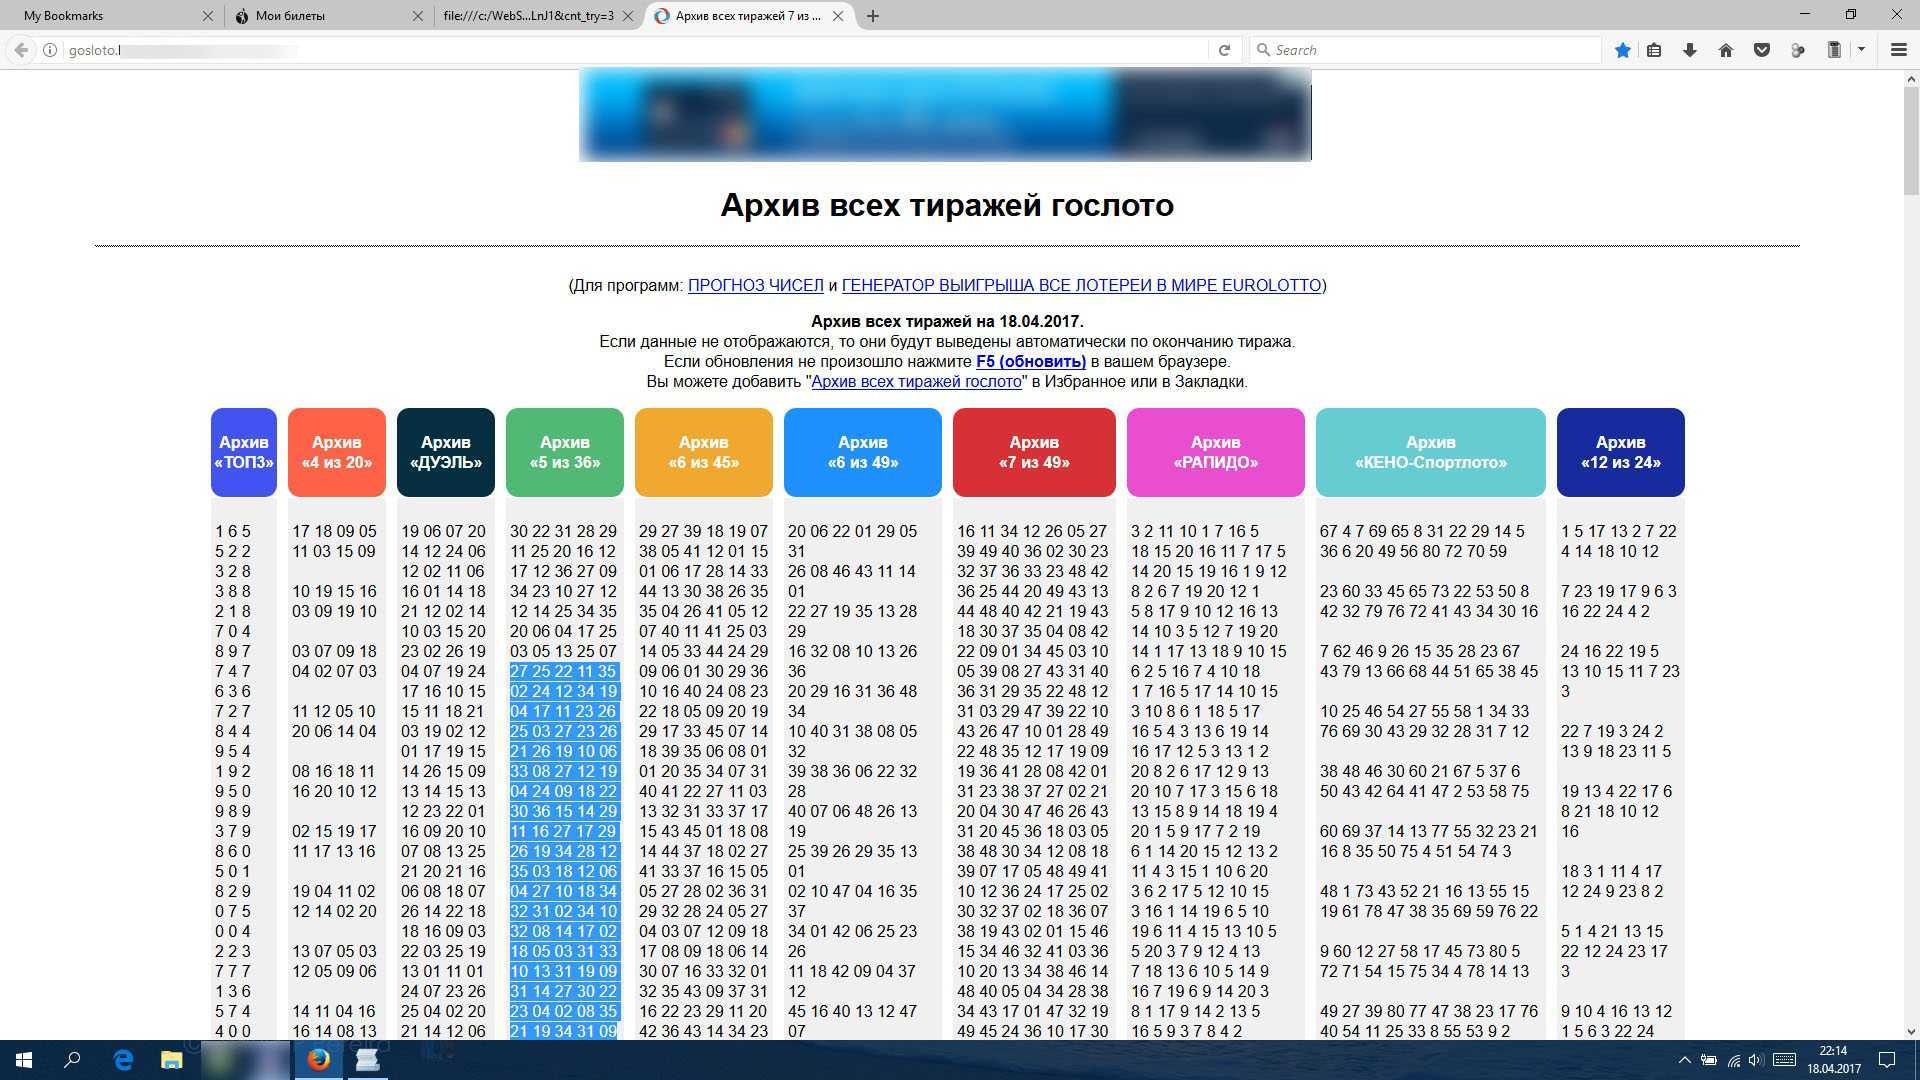The width and height of the screenshot is (1920, 1080).
Task: Close the Мои билеты tab
Action: (419, 16)
